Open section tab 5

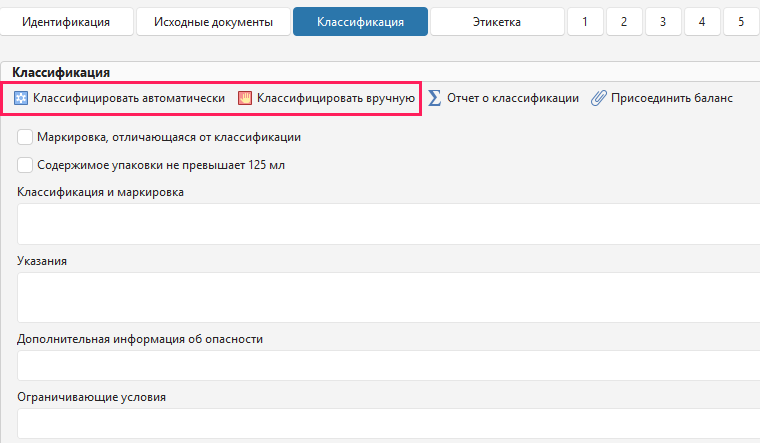(x=741, y=22)
